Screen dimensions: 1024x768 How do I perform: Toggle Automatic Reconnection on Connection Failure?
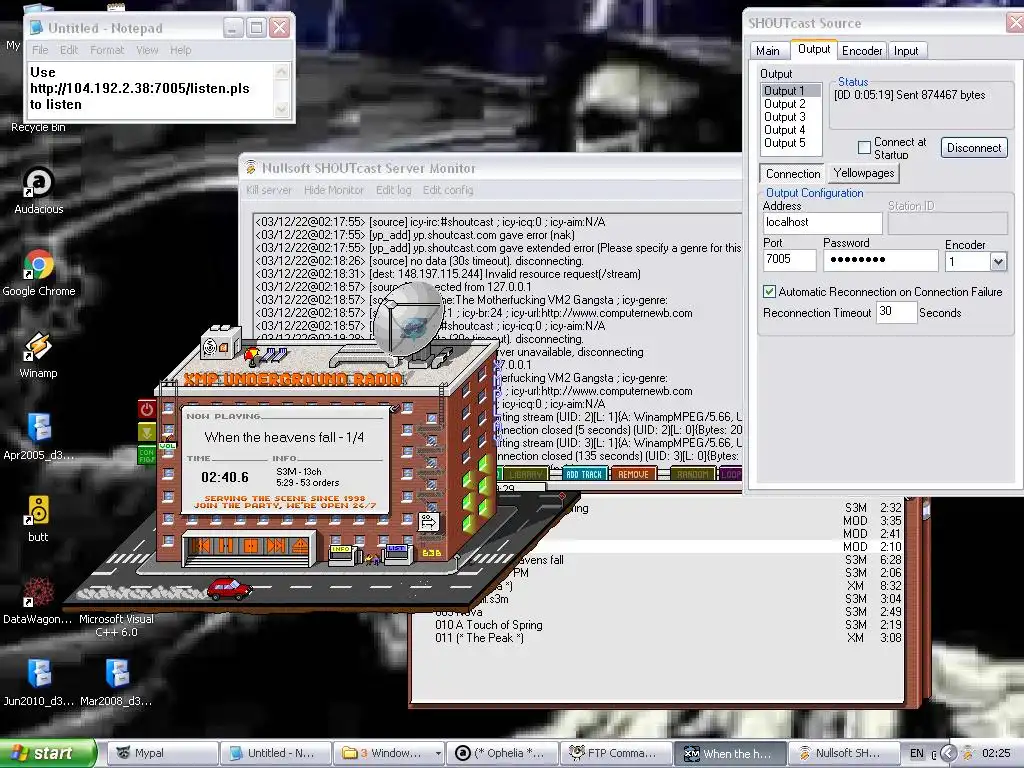769,291
